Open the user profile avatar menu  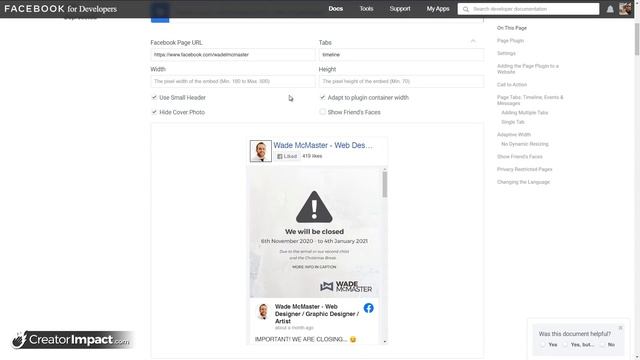[x=624, y=9]
